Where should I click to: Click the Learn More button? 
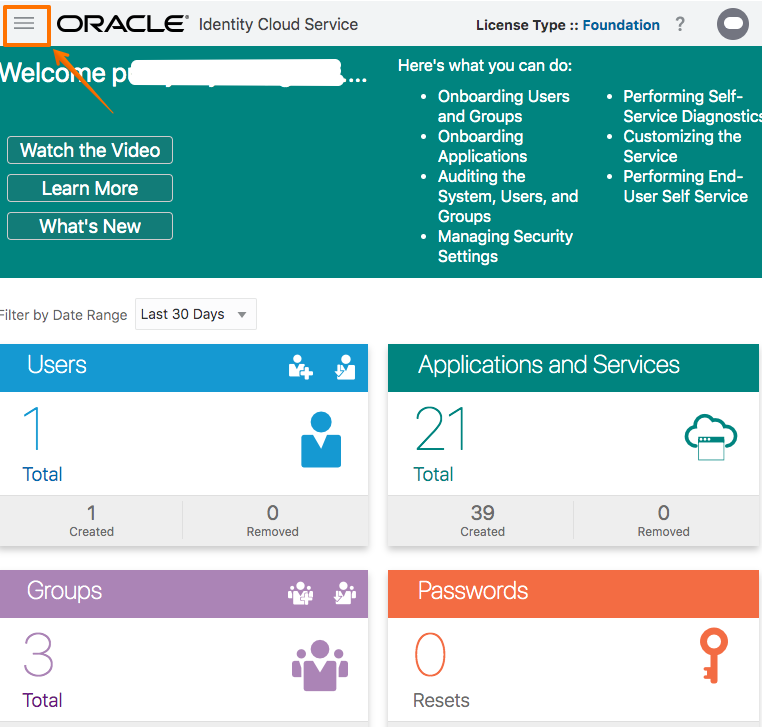coord(90,188)
